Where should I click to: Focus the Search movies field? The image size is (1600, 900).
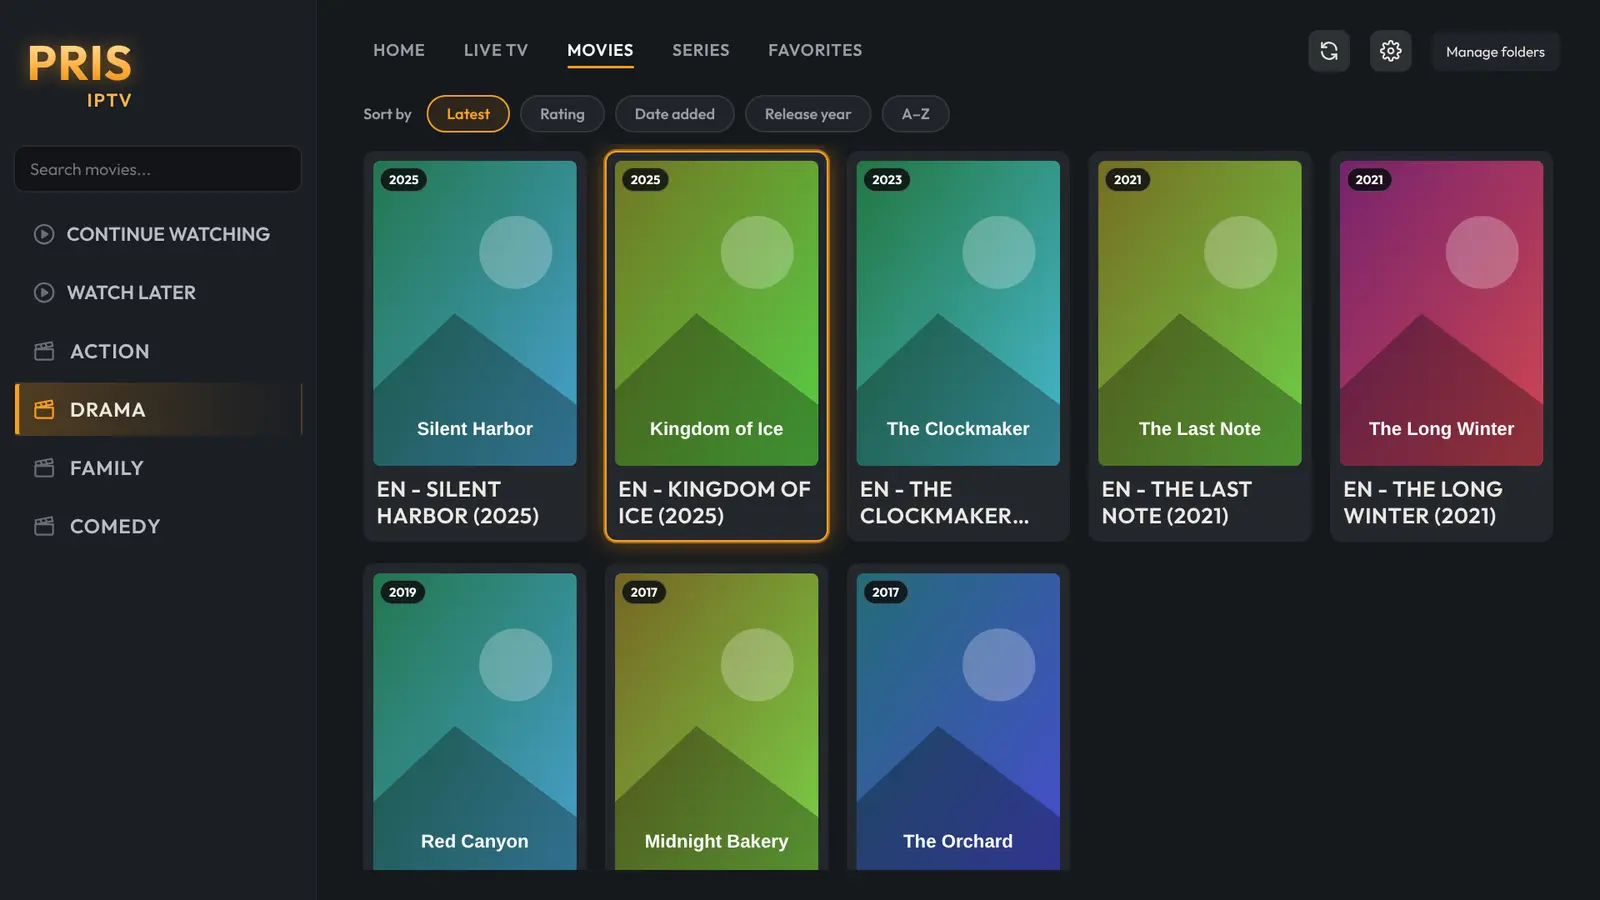point(158,169)
